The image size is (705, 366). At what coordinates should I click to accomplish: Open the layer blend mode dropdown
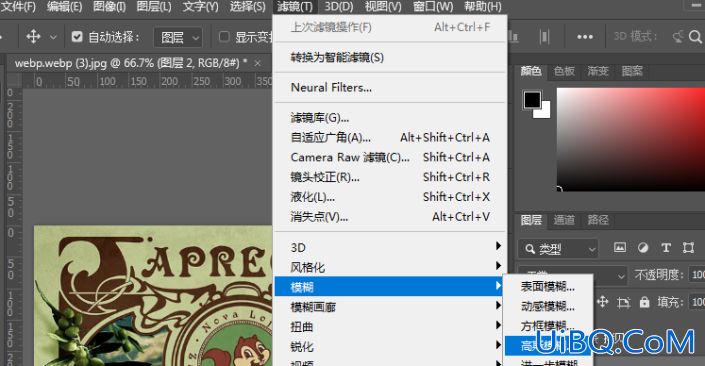click(610, 275)
